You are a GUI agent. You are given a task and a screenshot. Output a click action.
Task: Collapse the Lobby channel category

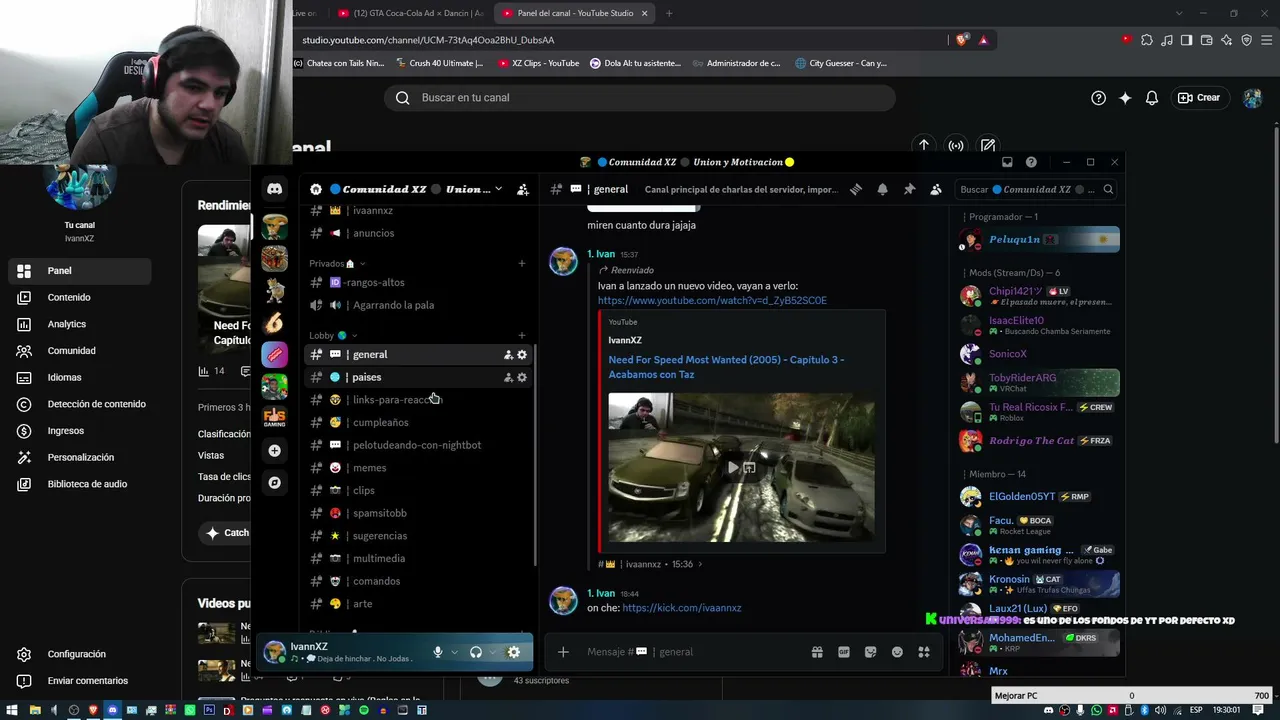[333, 336]
